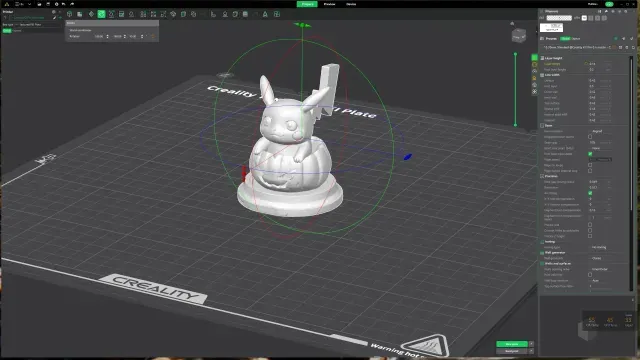Reset rotation using orange reset icon

point(153,36)
